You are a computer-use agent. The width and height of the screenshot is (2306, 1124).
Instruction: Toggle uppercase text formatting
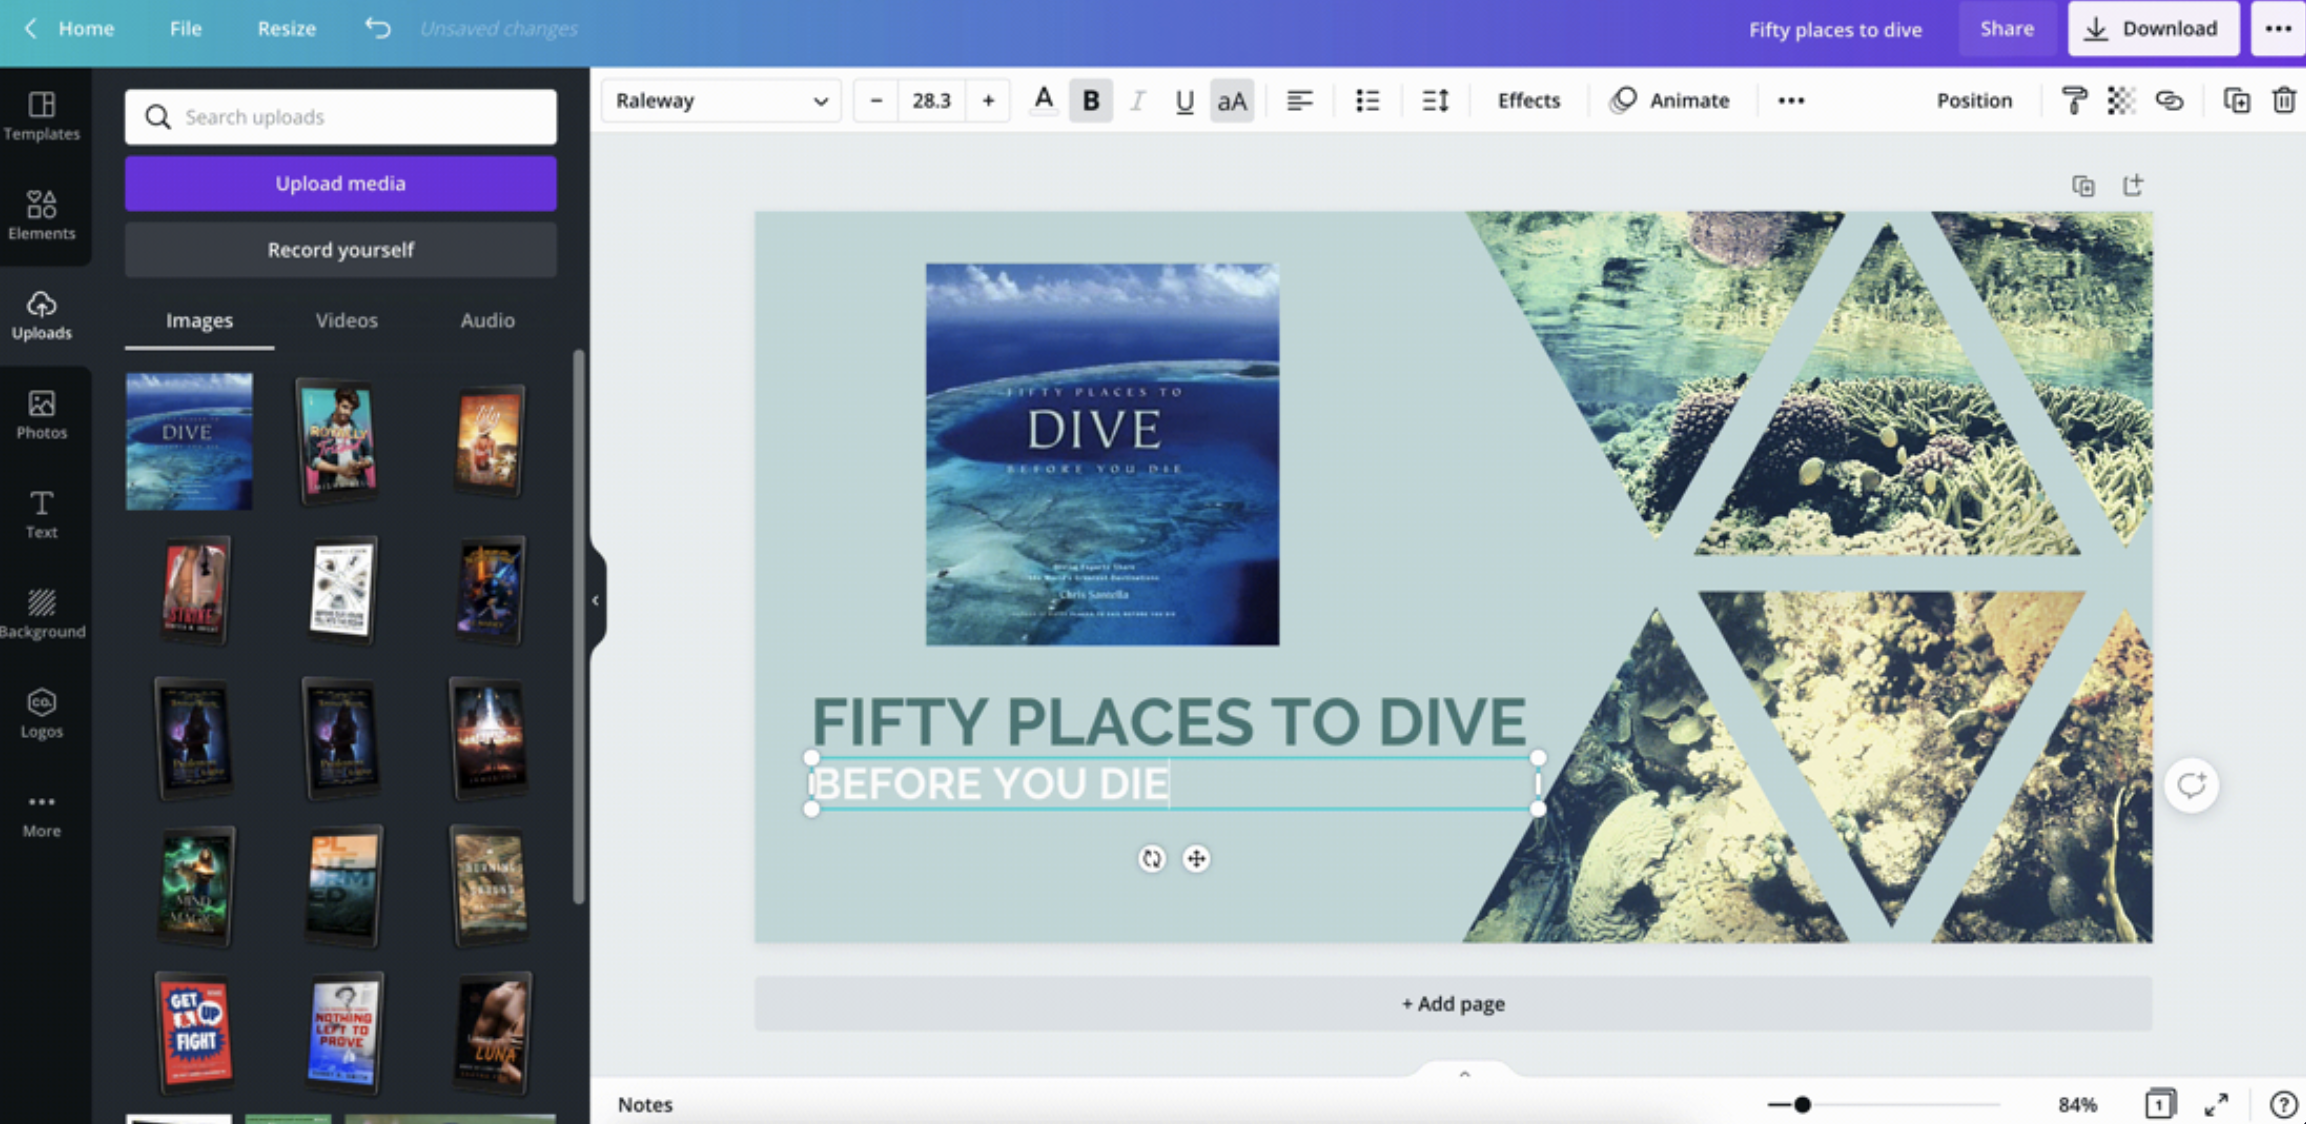1232,100
